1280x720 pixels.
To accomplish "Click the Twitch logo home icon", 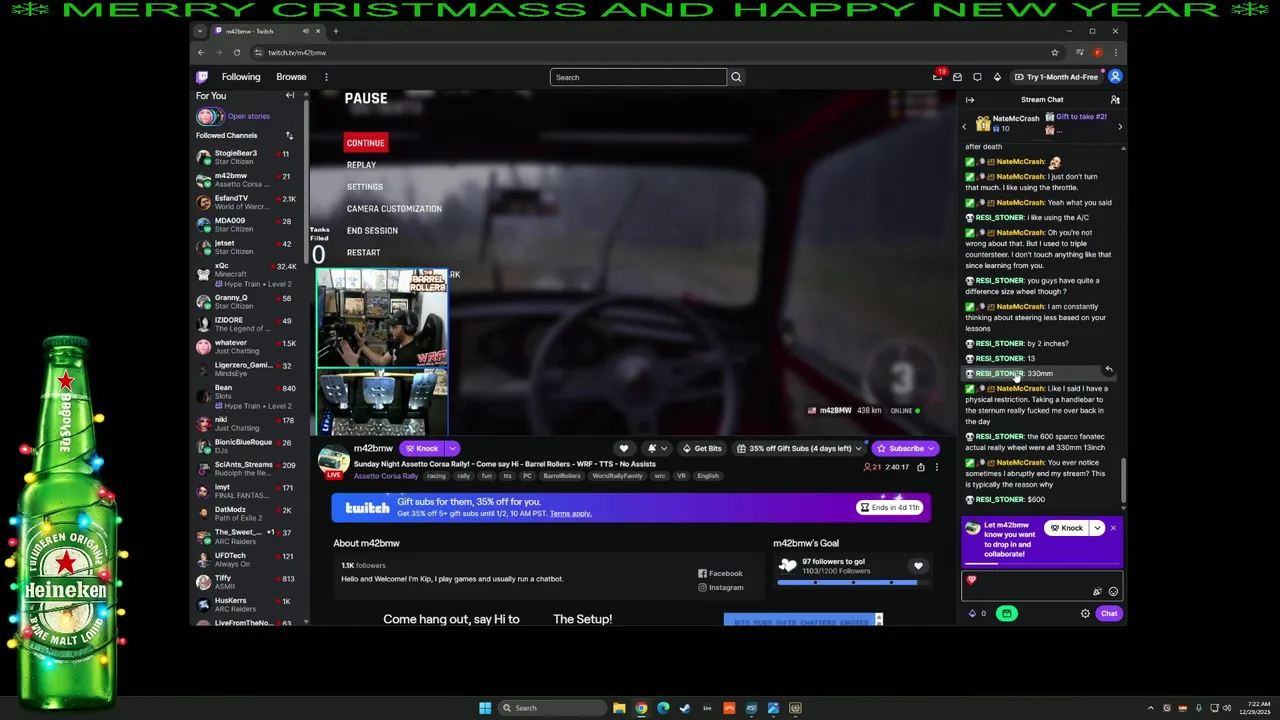I will 202,77.
